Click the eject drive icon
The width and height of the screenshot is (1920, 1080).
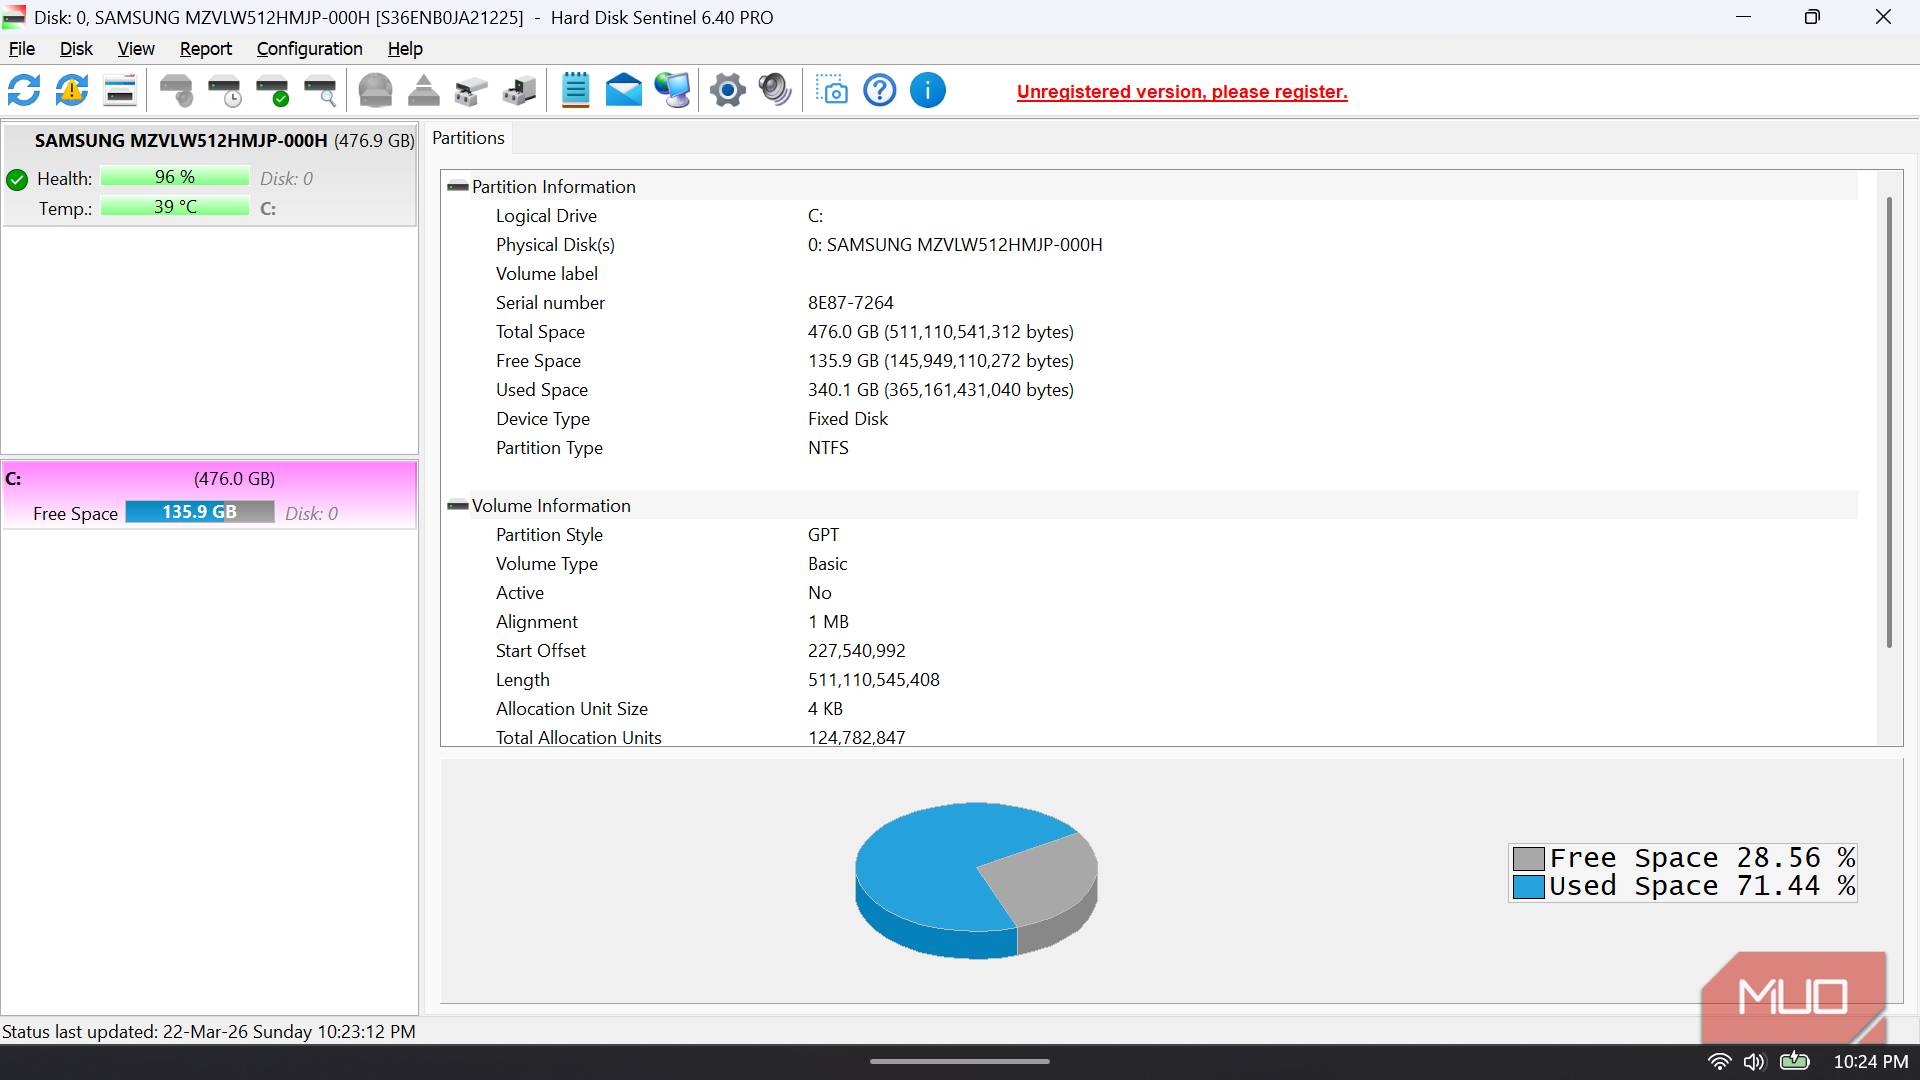tap(424, 91)
